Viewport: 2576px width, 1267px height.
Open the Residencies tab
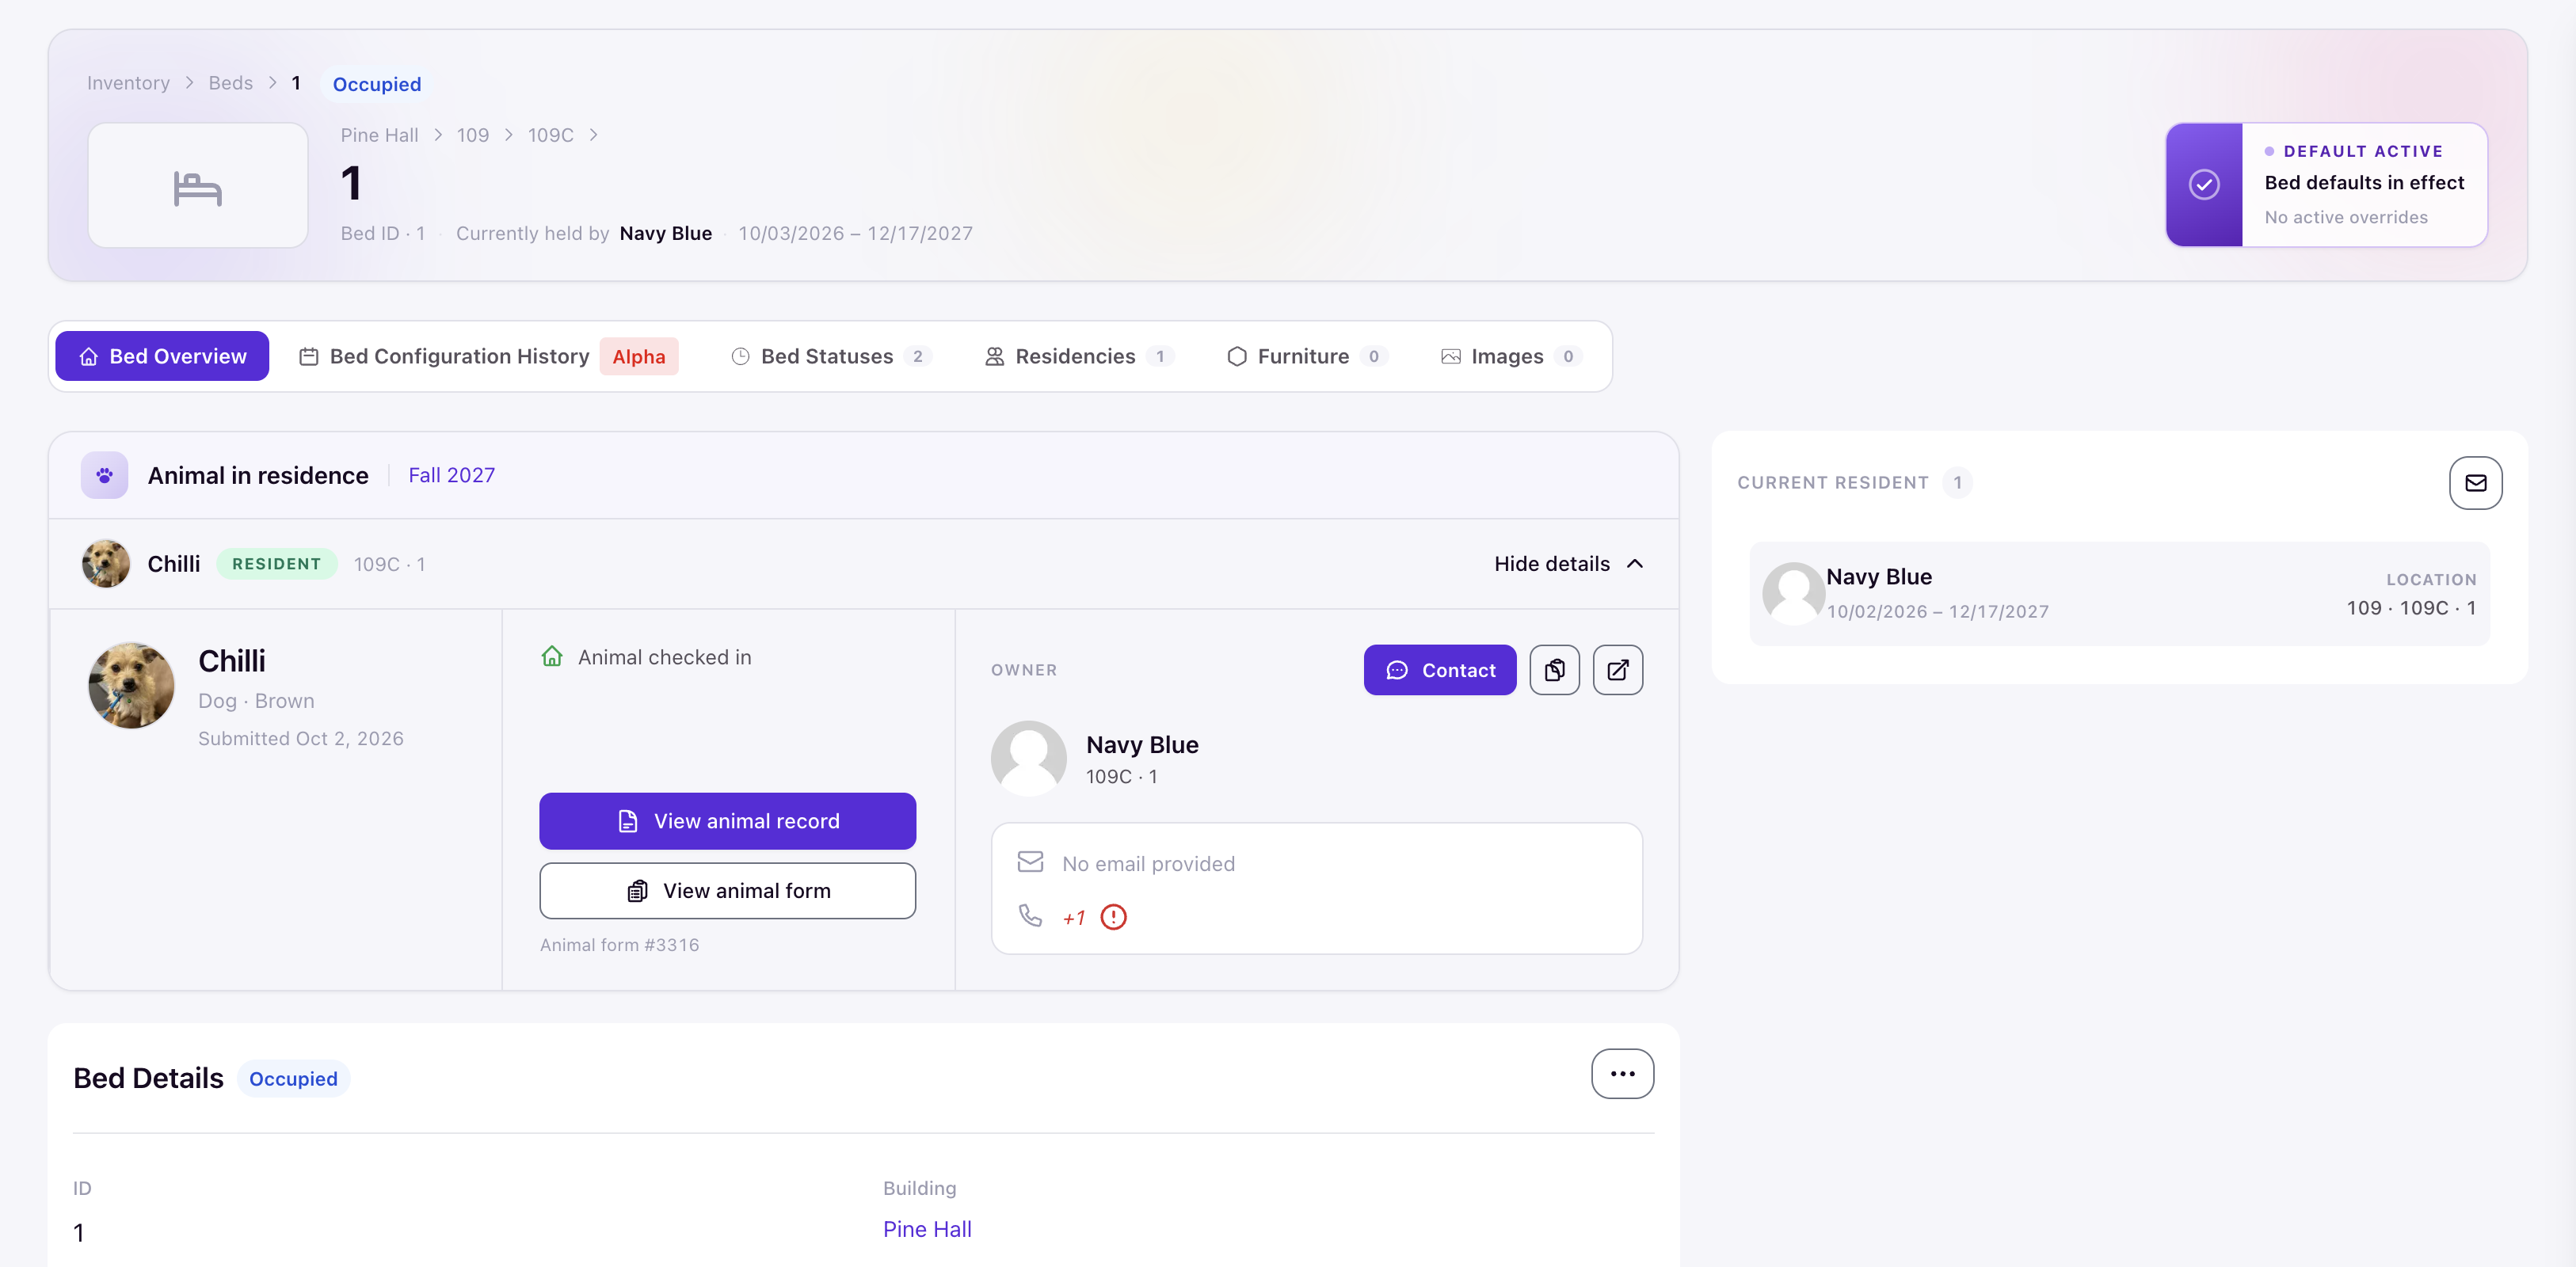coord(1078,357)
